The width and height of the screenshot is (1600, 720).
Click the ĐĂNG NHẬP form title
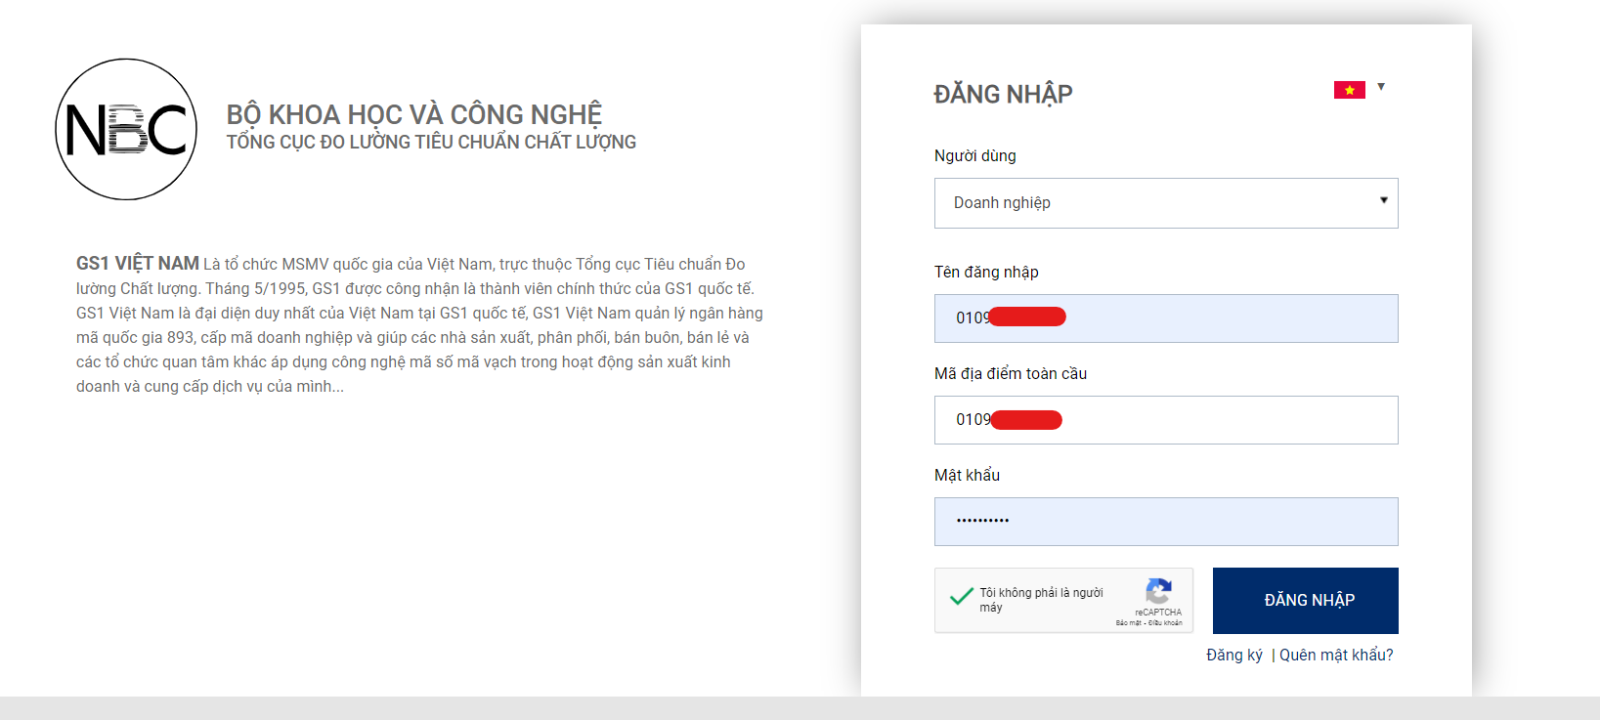coord(1003,94)
